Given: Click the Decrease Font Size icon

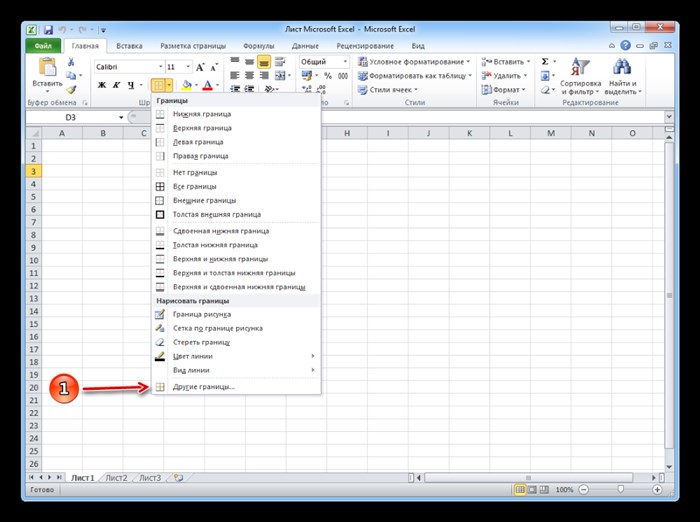Looking at the screenshot, I should click(214, 67).
